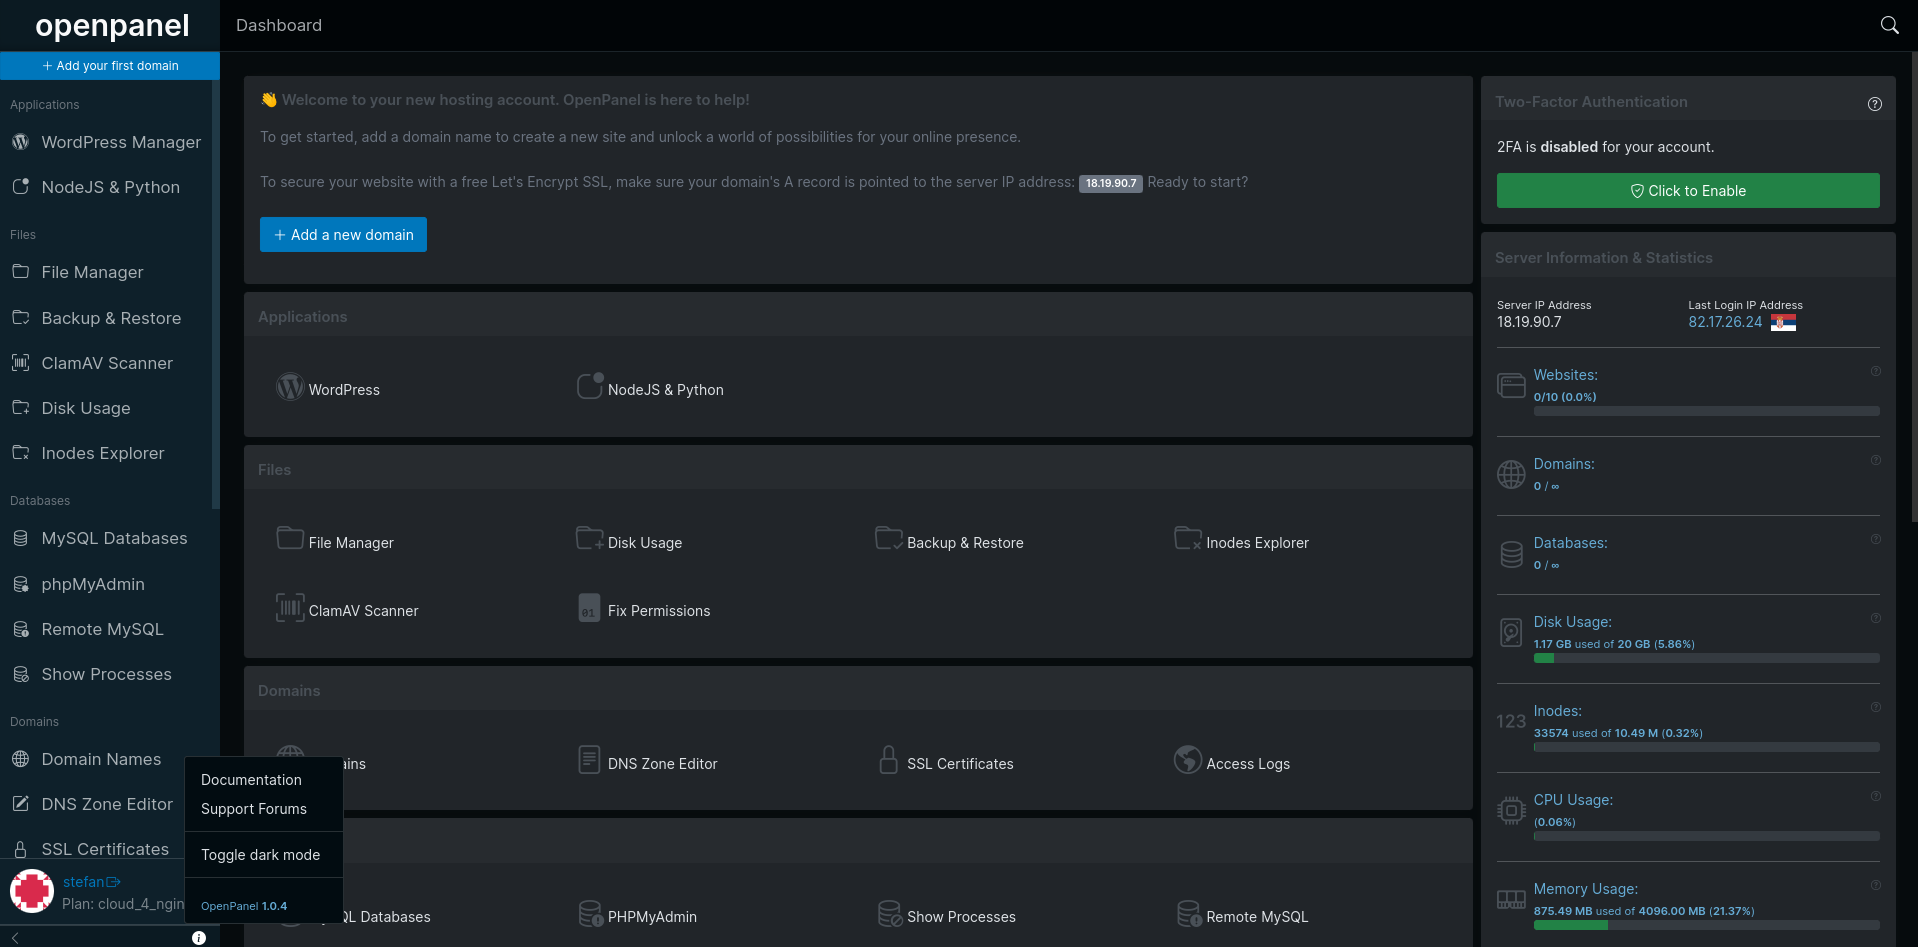Open Access Logs icon in Domains card
Screen dimensions: 1918x947
[x=1188, y=760]
